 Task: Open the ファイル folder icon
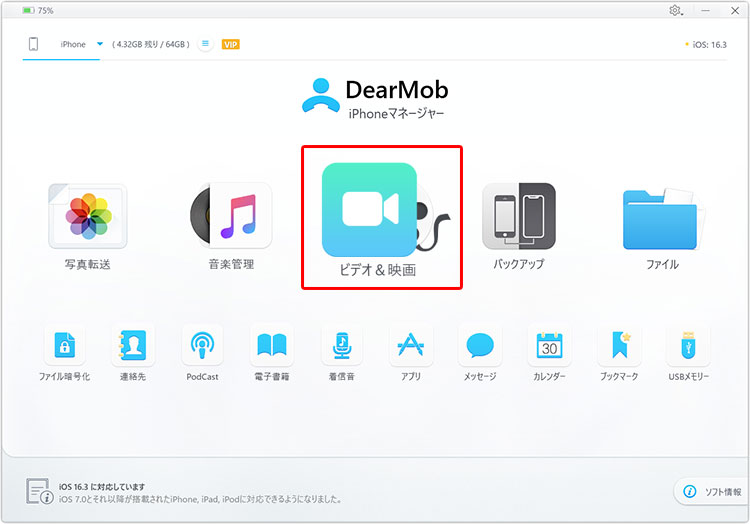tap(662, 219)
